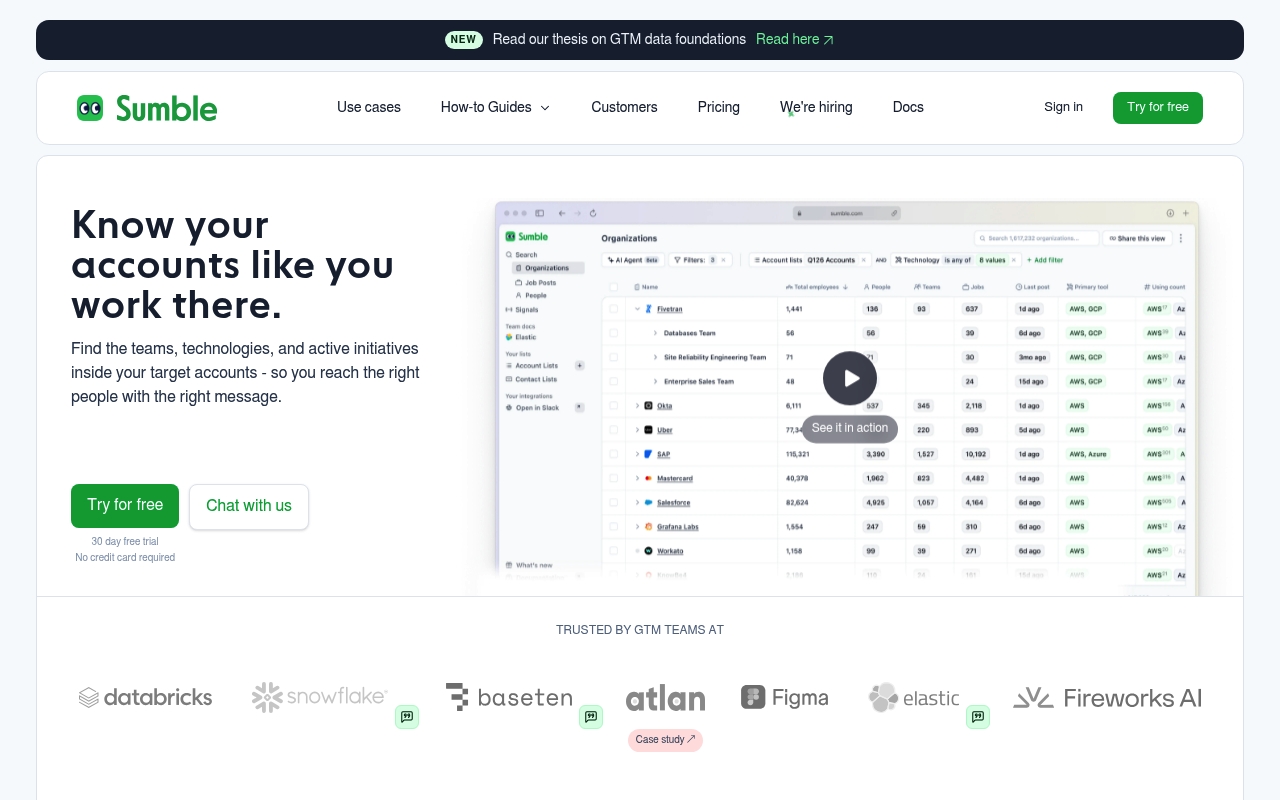Go to the Customers page
Screen dimensions: 1280x800
pos(624,108)
